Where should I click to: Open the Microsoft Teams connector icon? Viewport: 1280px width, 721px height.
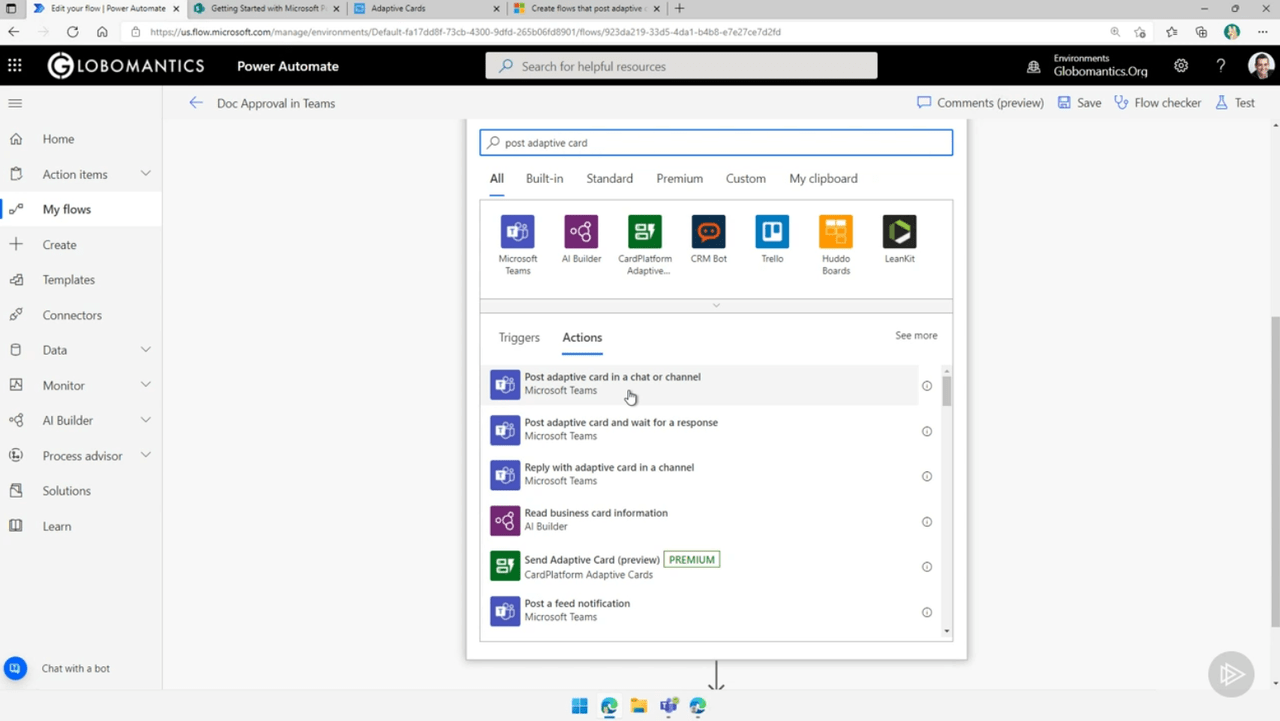(517, 232)
